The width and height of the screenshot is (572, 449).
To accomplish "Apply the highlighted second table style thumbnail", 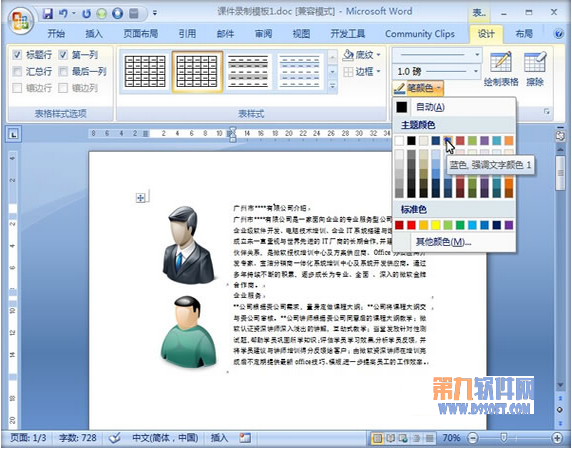I will click(197, 71).
